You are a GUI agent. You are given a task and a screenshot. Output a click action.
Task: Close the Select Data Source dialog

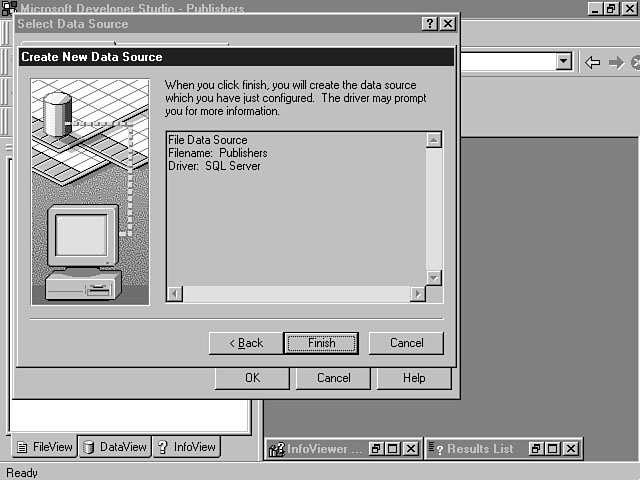pyautogui.click(x=447, y=23)
